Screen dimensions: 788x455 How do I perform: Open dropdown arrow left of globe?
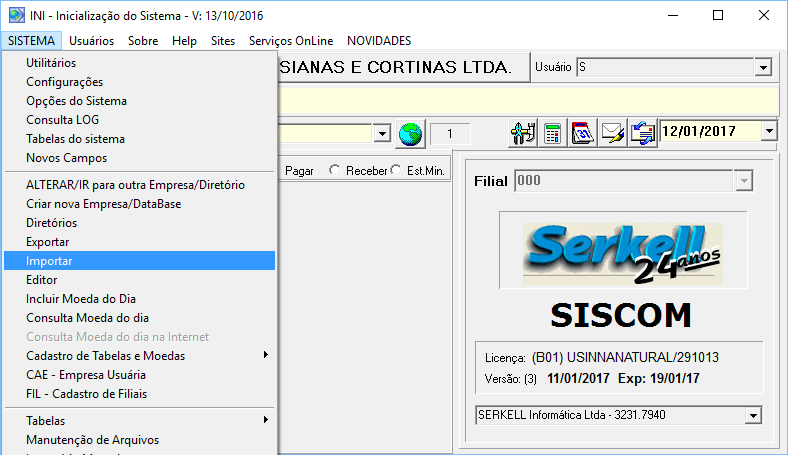[x=382, y=134]
